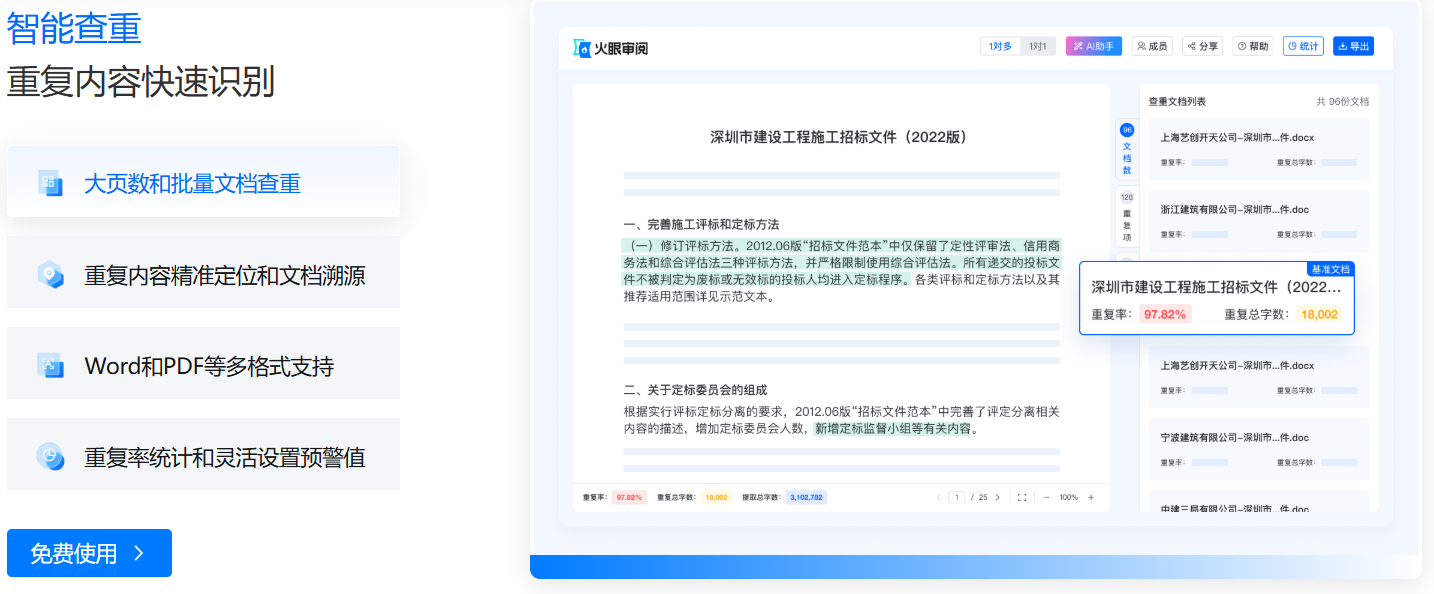Click the 3,102,782 extracted count badge
Image resolution: width=1434 pixels, height=594 pixels.
pyautogui.click(x=805, y=497)
